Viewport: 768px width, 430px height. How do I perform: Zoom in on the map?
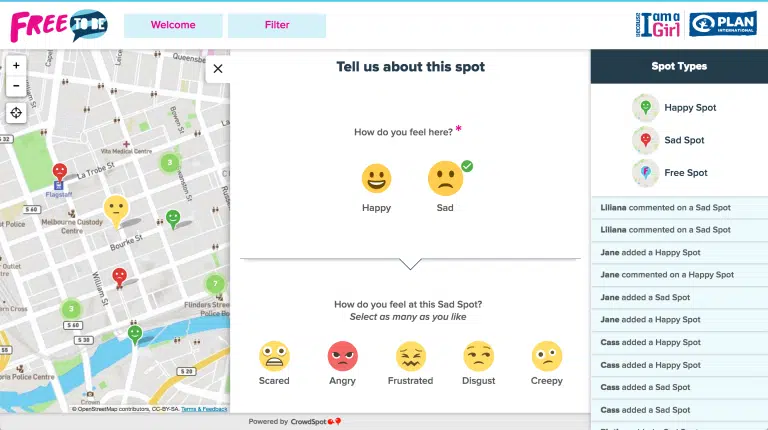(x=16, y=66)
